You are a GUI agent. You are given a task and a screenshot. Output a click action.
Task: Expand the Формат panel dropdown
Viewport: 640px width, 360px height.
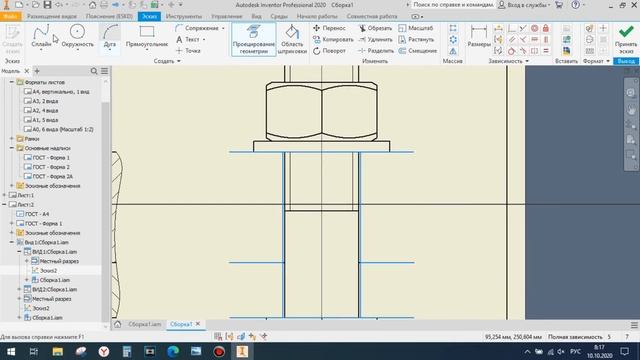pos(596,61)
